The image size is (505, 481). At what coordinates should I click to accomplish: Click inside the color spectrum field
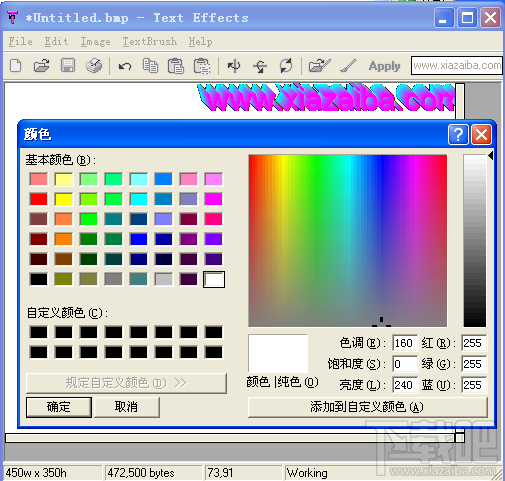pos(348,241)
